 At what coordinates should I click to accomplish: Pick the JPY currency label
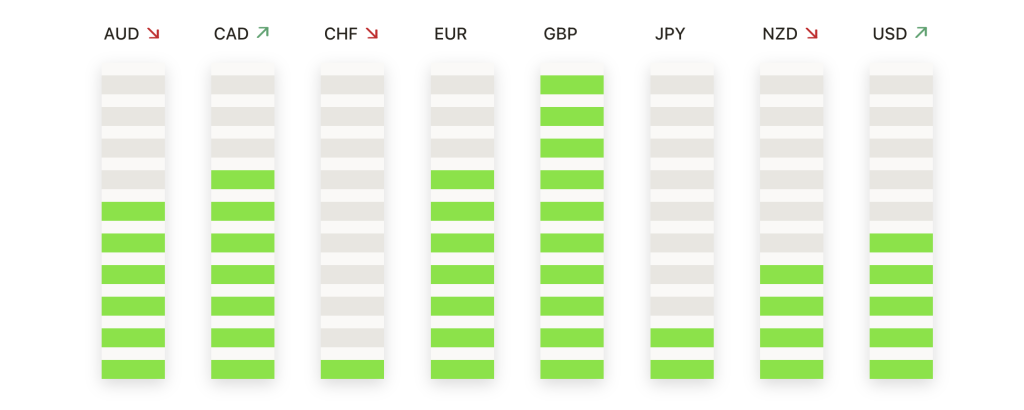[x=670, y=34]
